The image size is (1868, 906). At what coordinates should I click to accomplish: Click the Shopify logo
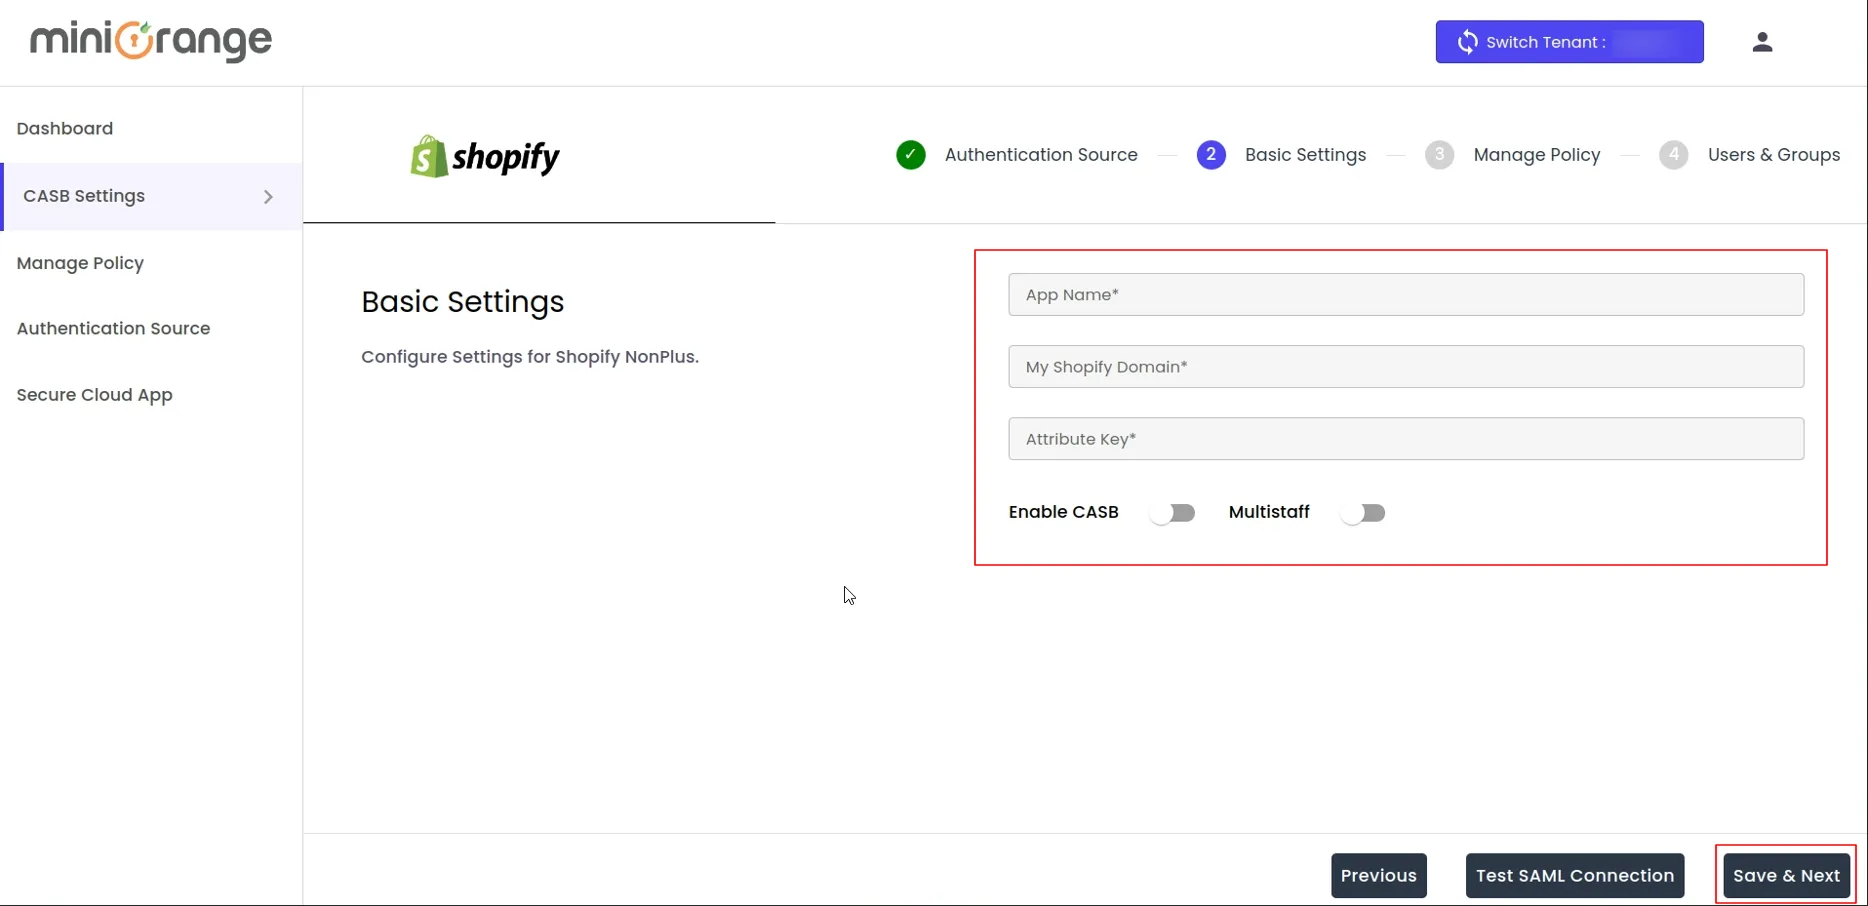click(x=485, y=156)
